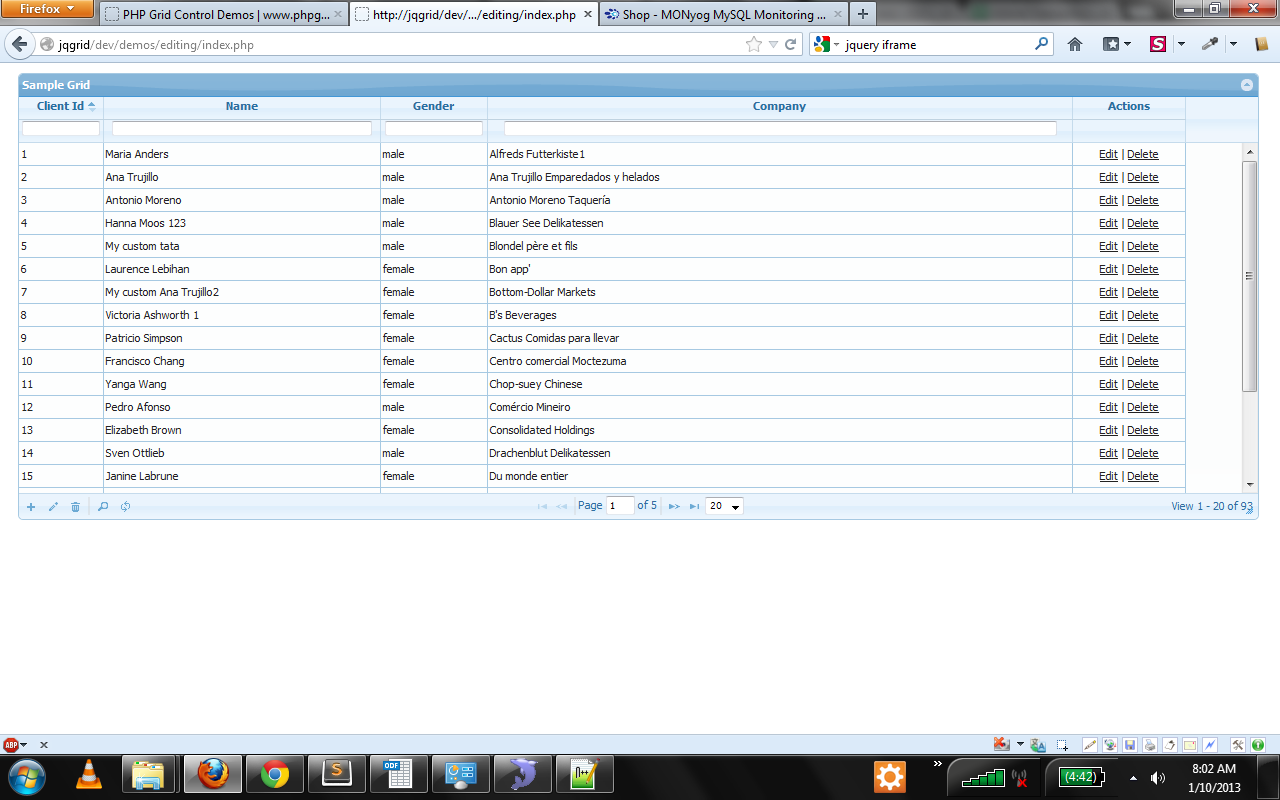Sort the grid by Client Id header

(60, 106)
